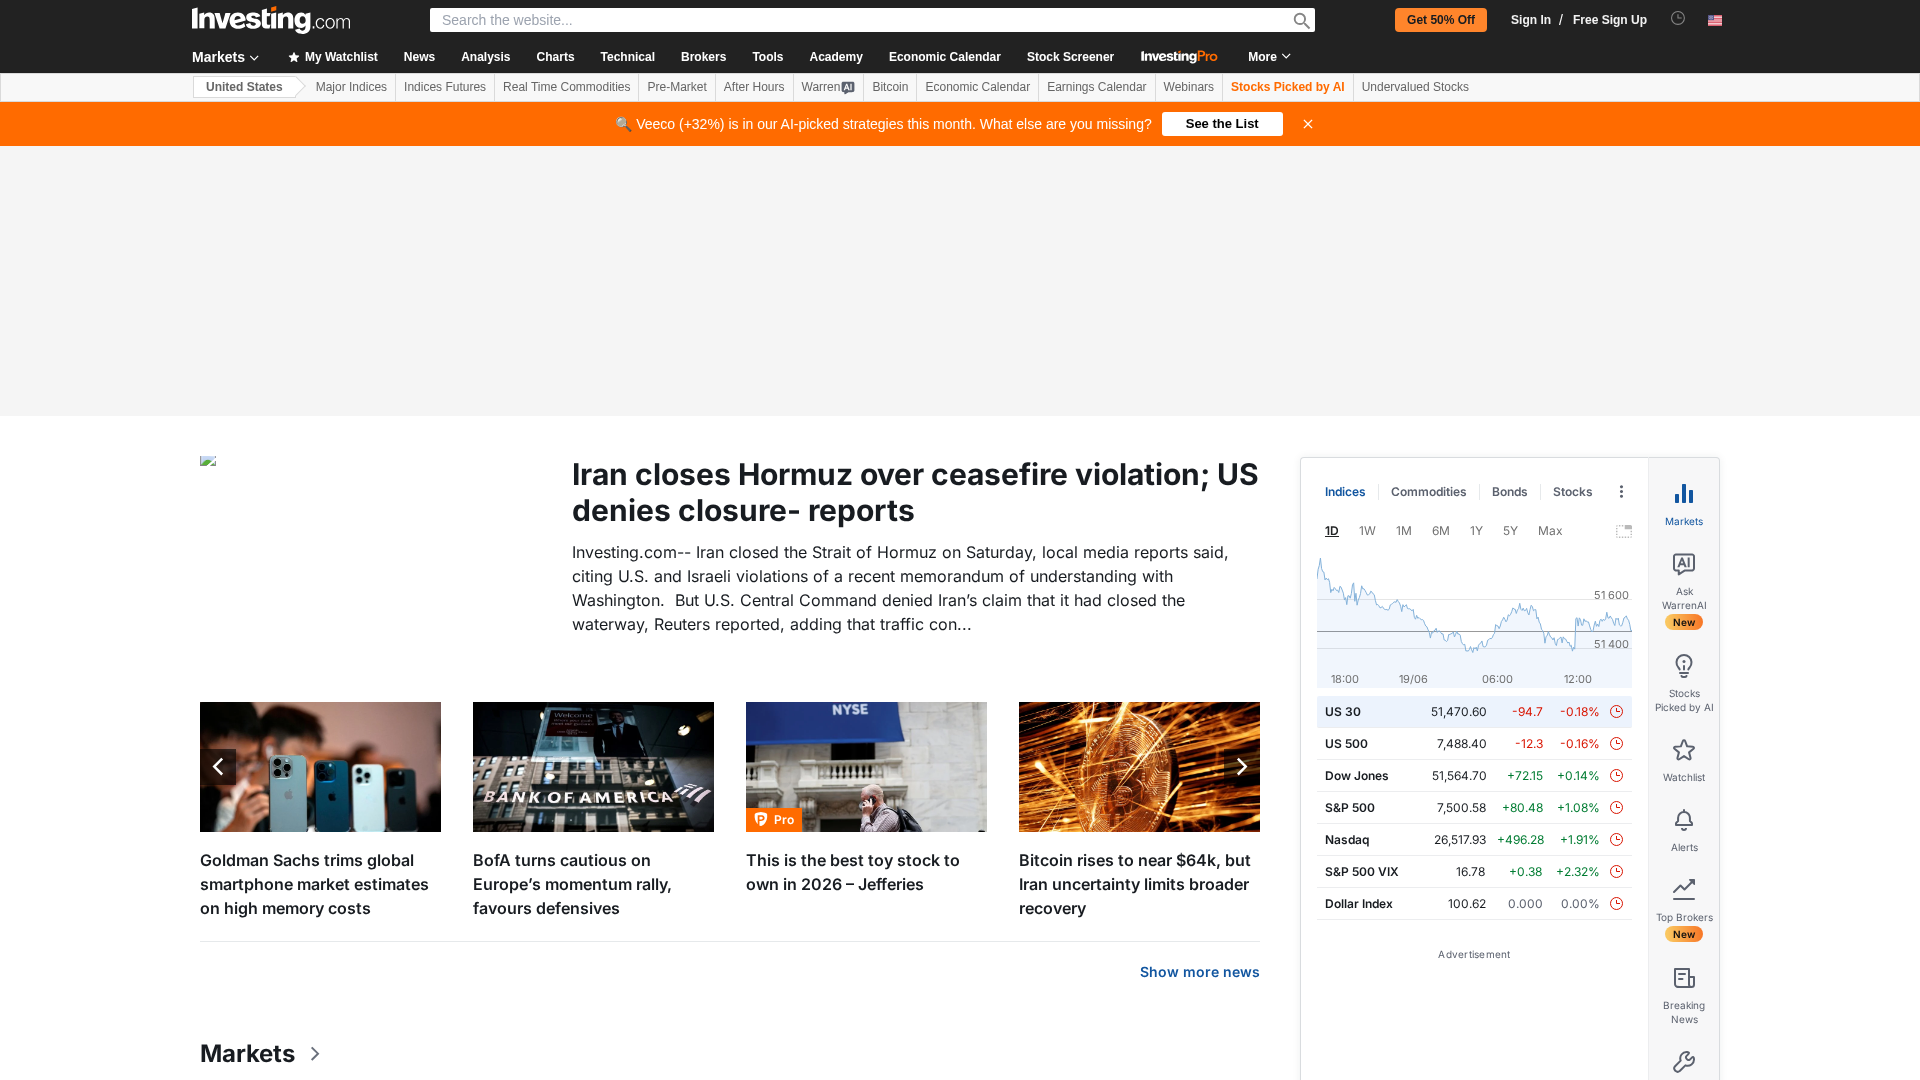1920x1080 pixels.
Task: Open the InvestingPro menu item
Action: point(1179,57)
